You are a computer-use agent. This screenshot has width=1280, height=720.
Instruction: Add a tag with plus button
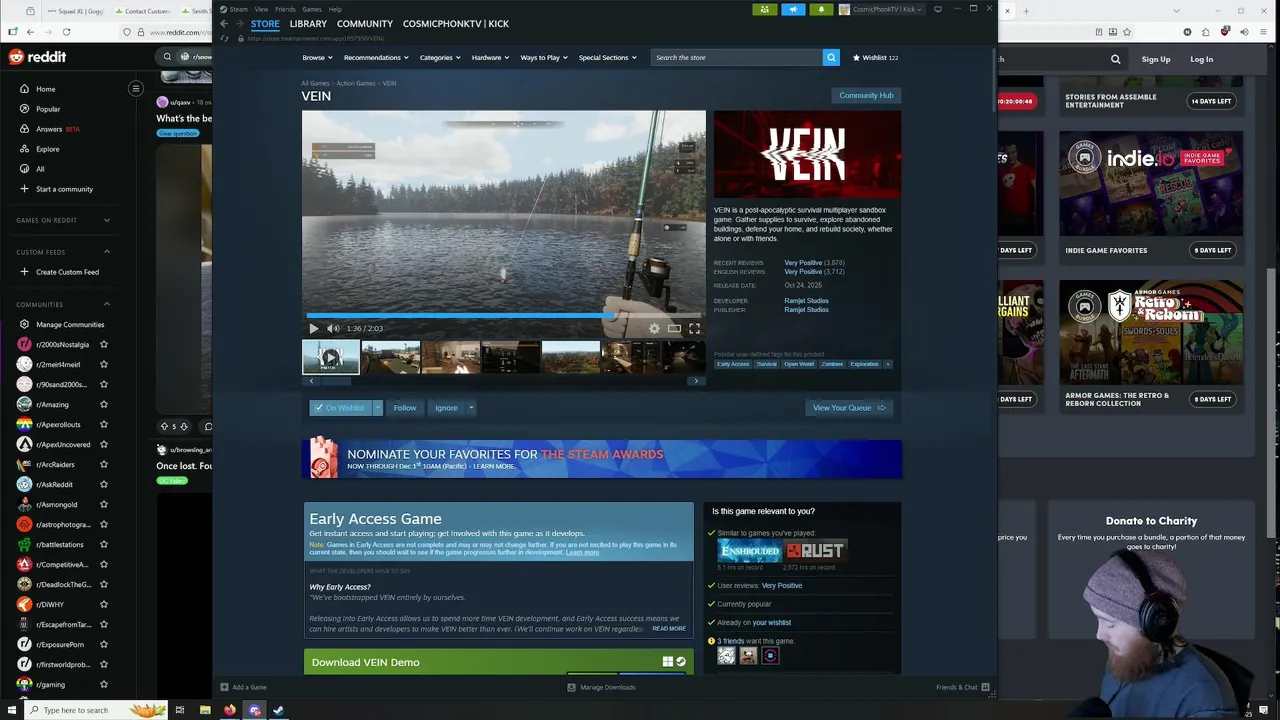[x=887, y=364]
